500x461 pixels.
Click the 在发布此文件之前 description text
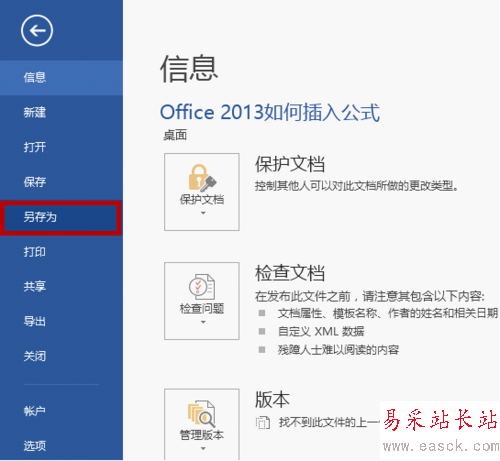click(369, 296)
